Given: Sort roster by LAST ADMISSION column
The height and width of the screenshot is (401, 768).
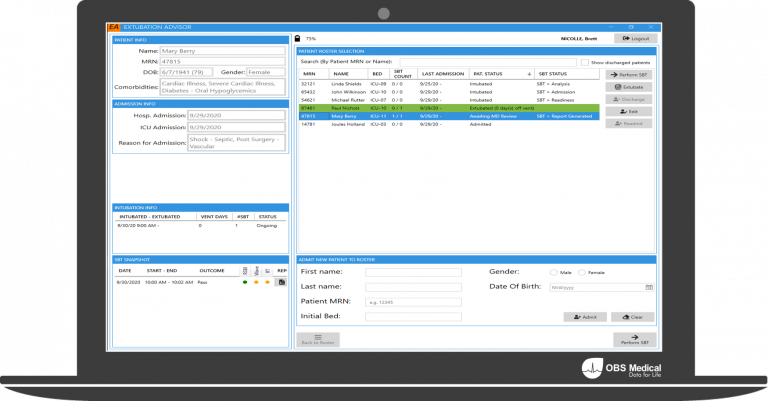Looking at the screenshot, I should click(443, 74).
